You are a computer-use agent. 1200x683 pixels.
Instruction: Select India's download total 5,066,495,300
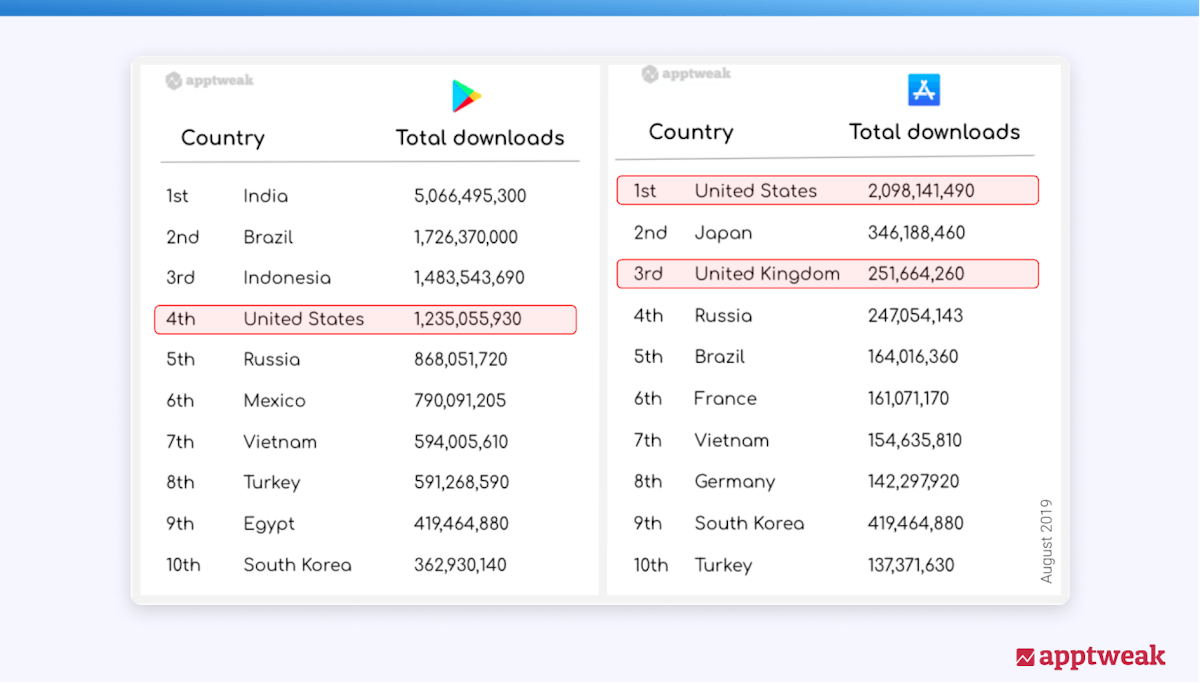coord(470,196)
